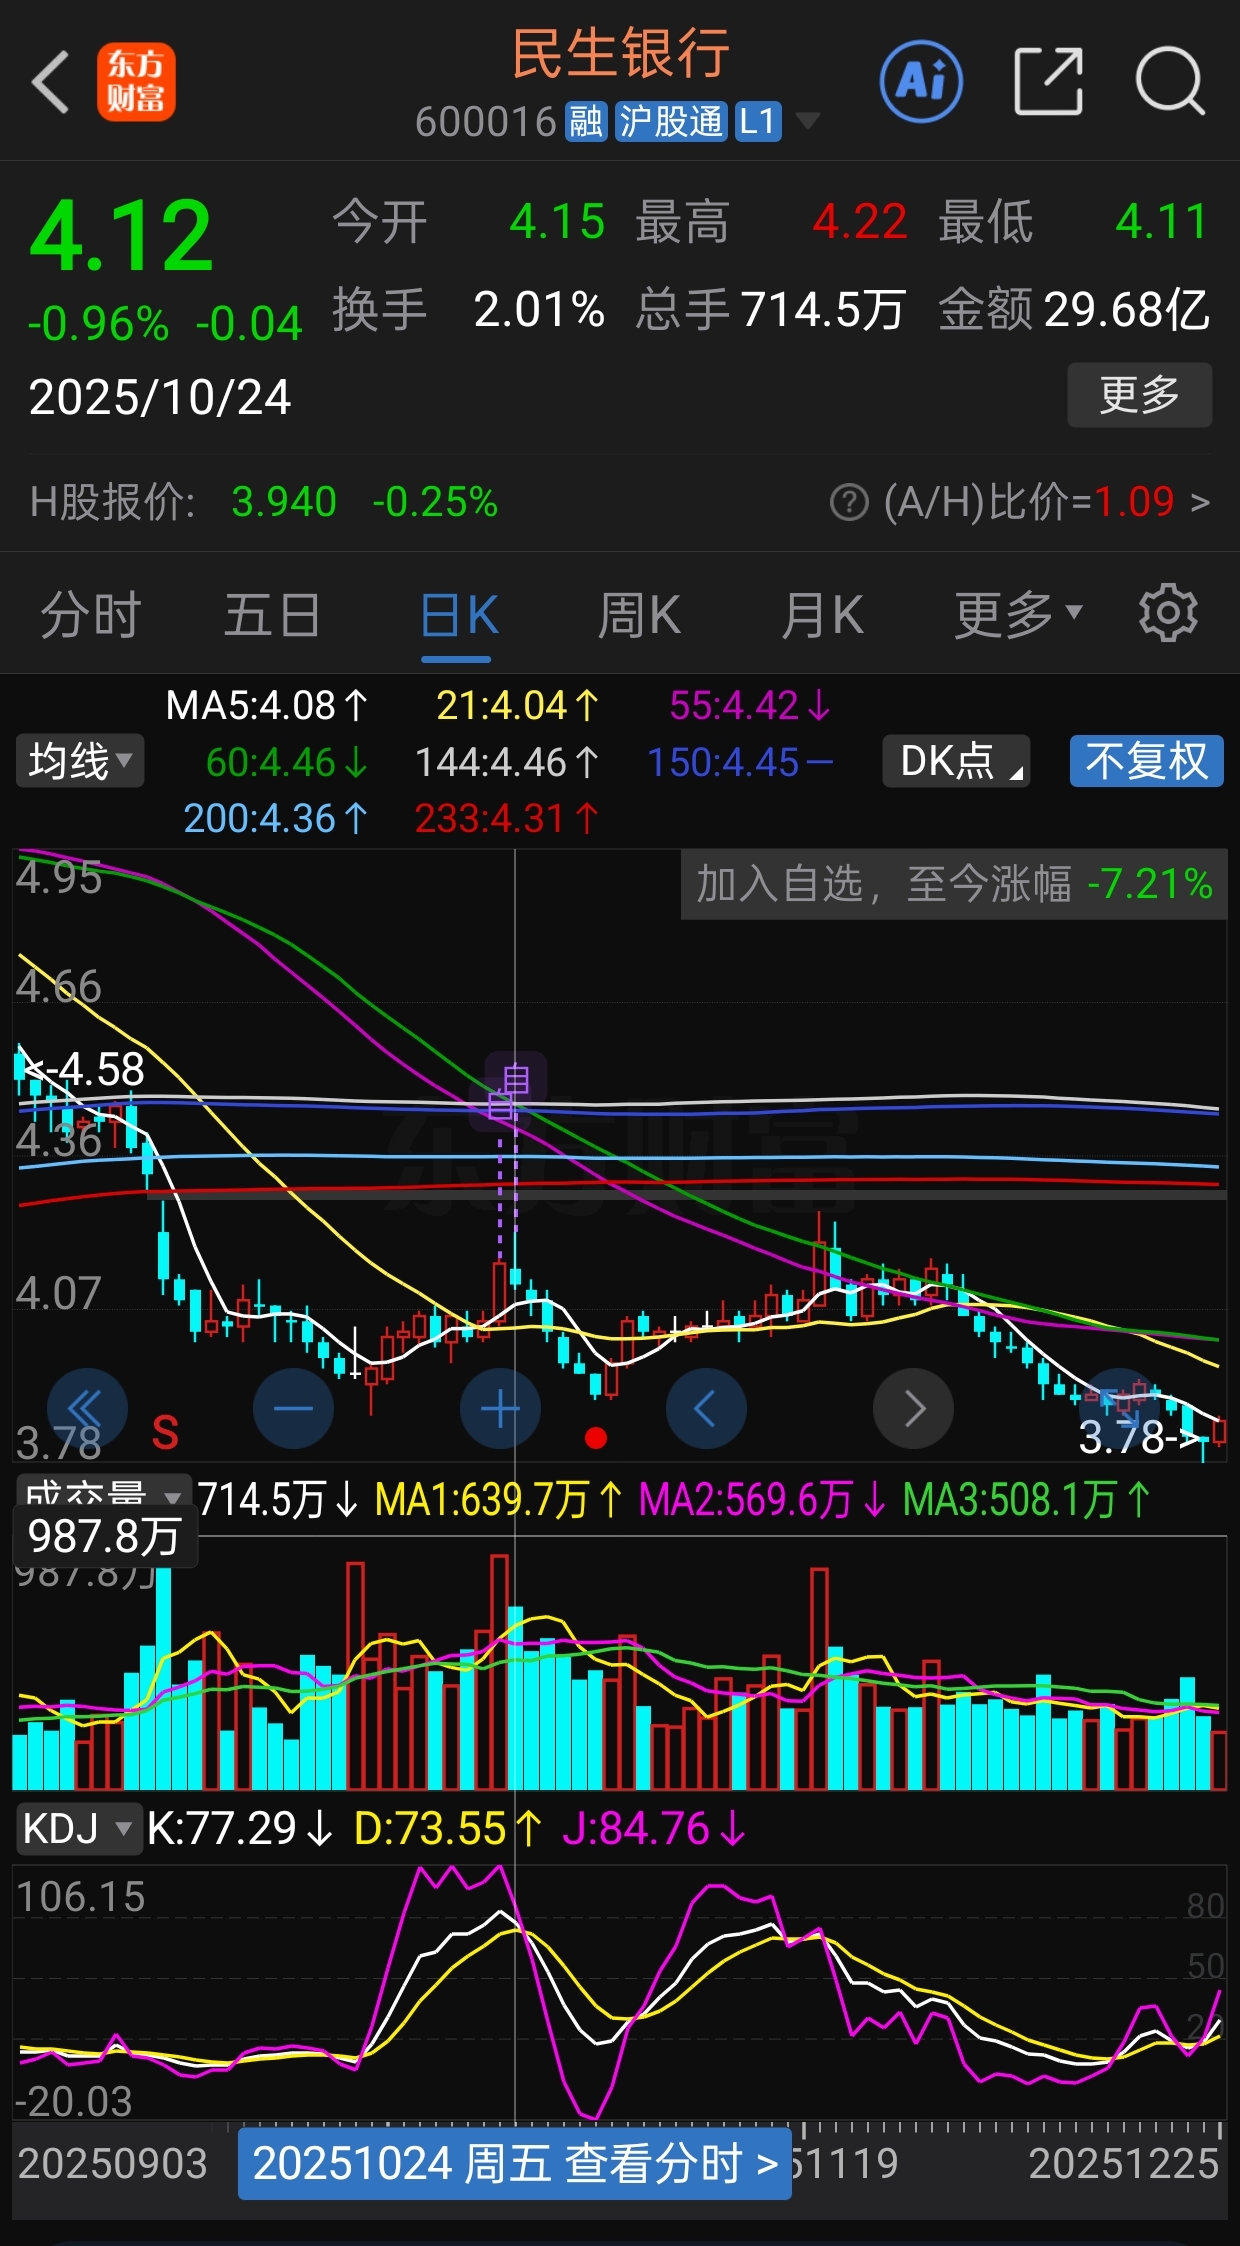The image size is (1240, 2246).
Task: Move crosshair left with chevron button
Action: point(706,1408)
